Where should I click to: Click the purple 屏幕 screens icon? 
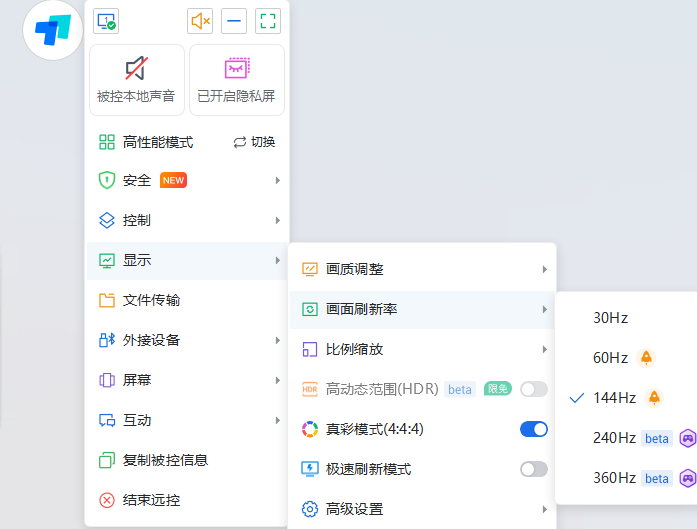107,381
